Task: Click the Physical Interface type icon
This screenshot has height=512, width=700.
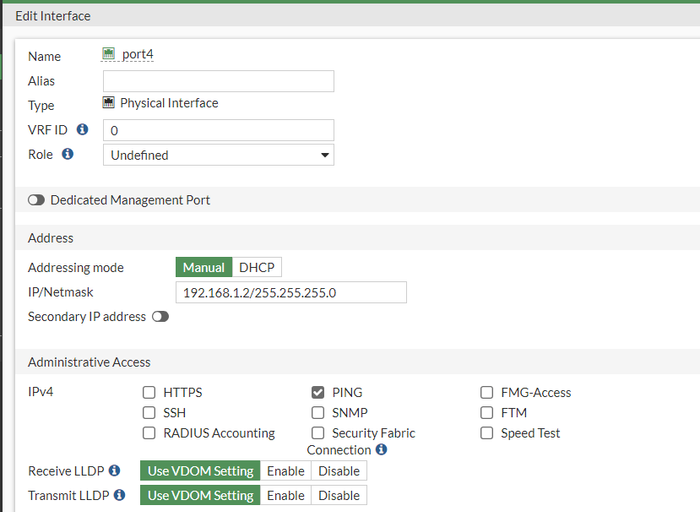Action: point(109,102)
